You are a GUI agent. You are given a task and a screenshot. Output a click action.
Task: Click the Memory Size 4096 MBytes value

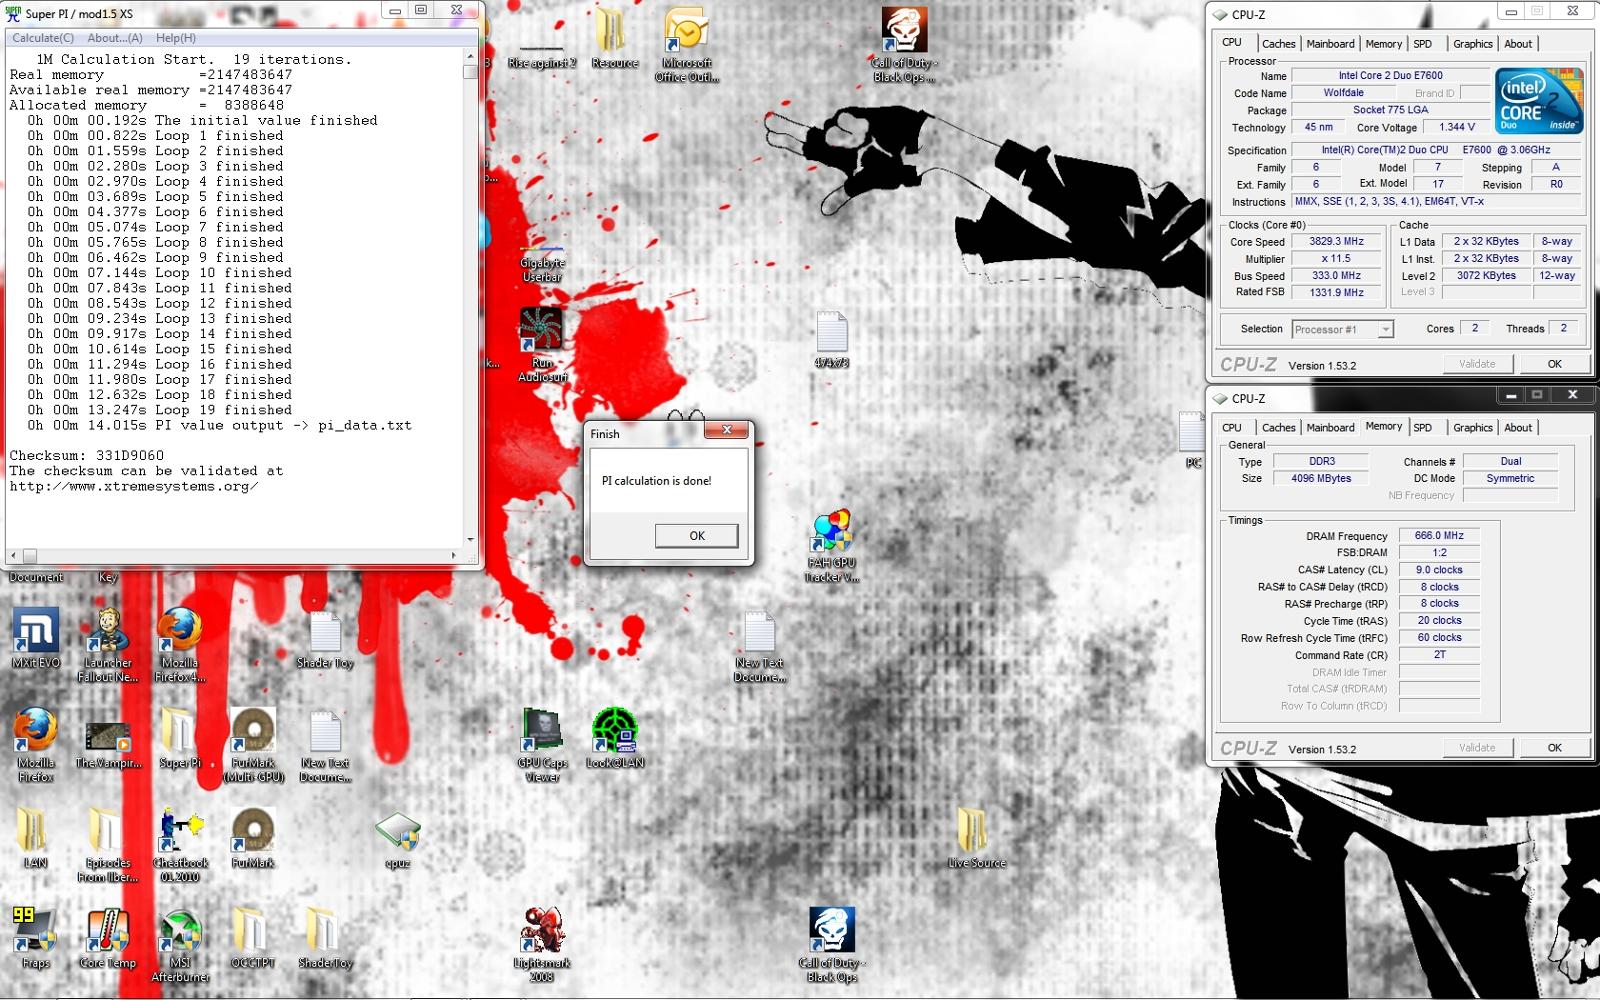(x=1321, y=479)
